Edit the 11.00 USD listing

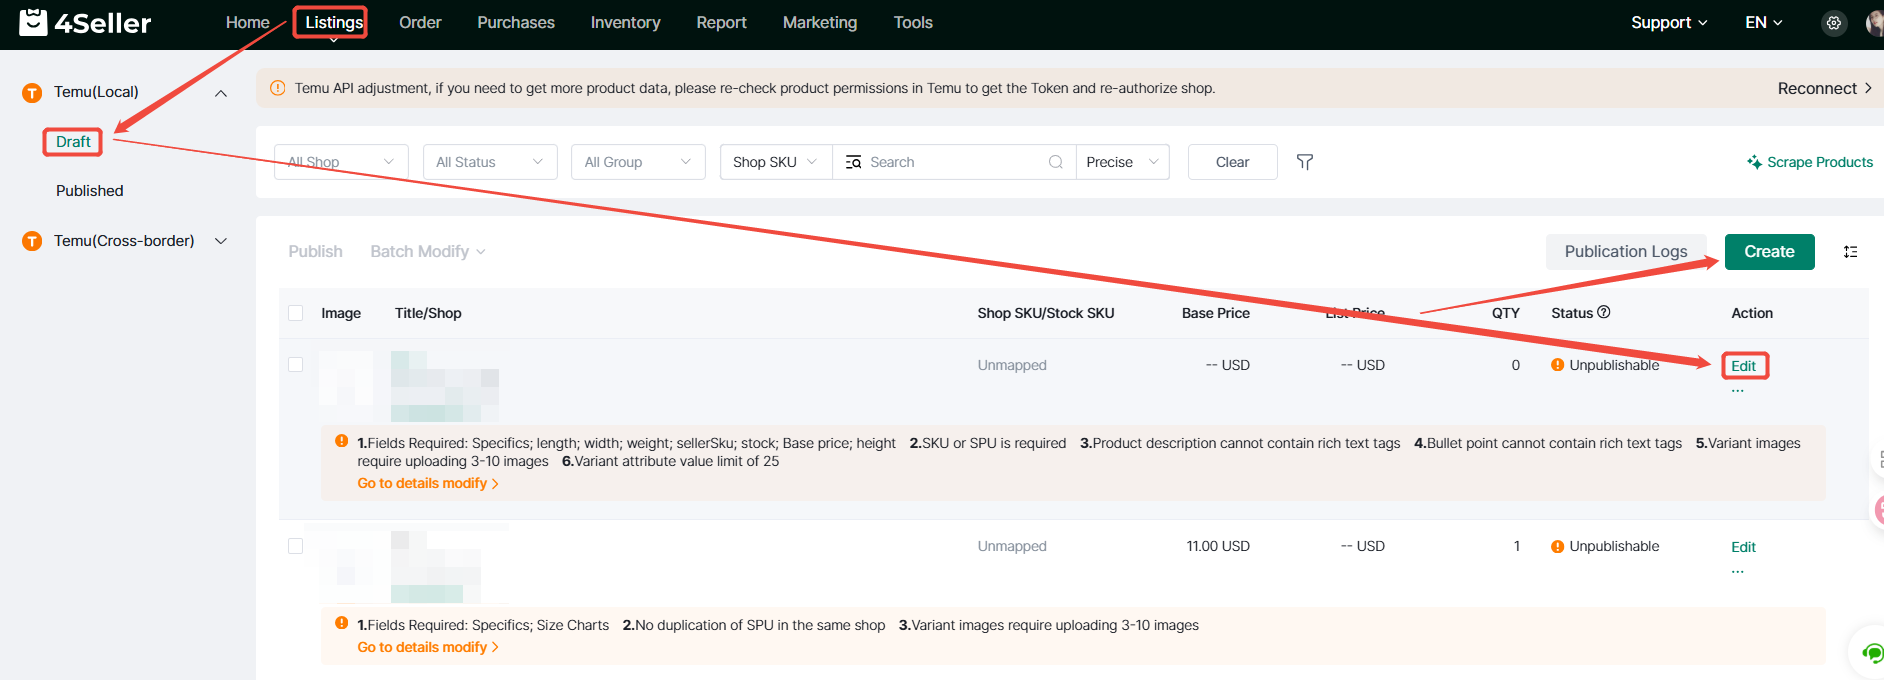[1744, 547]
